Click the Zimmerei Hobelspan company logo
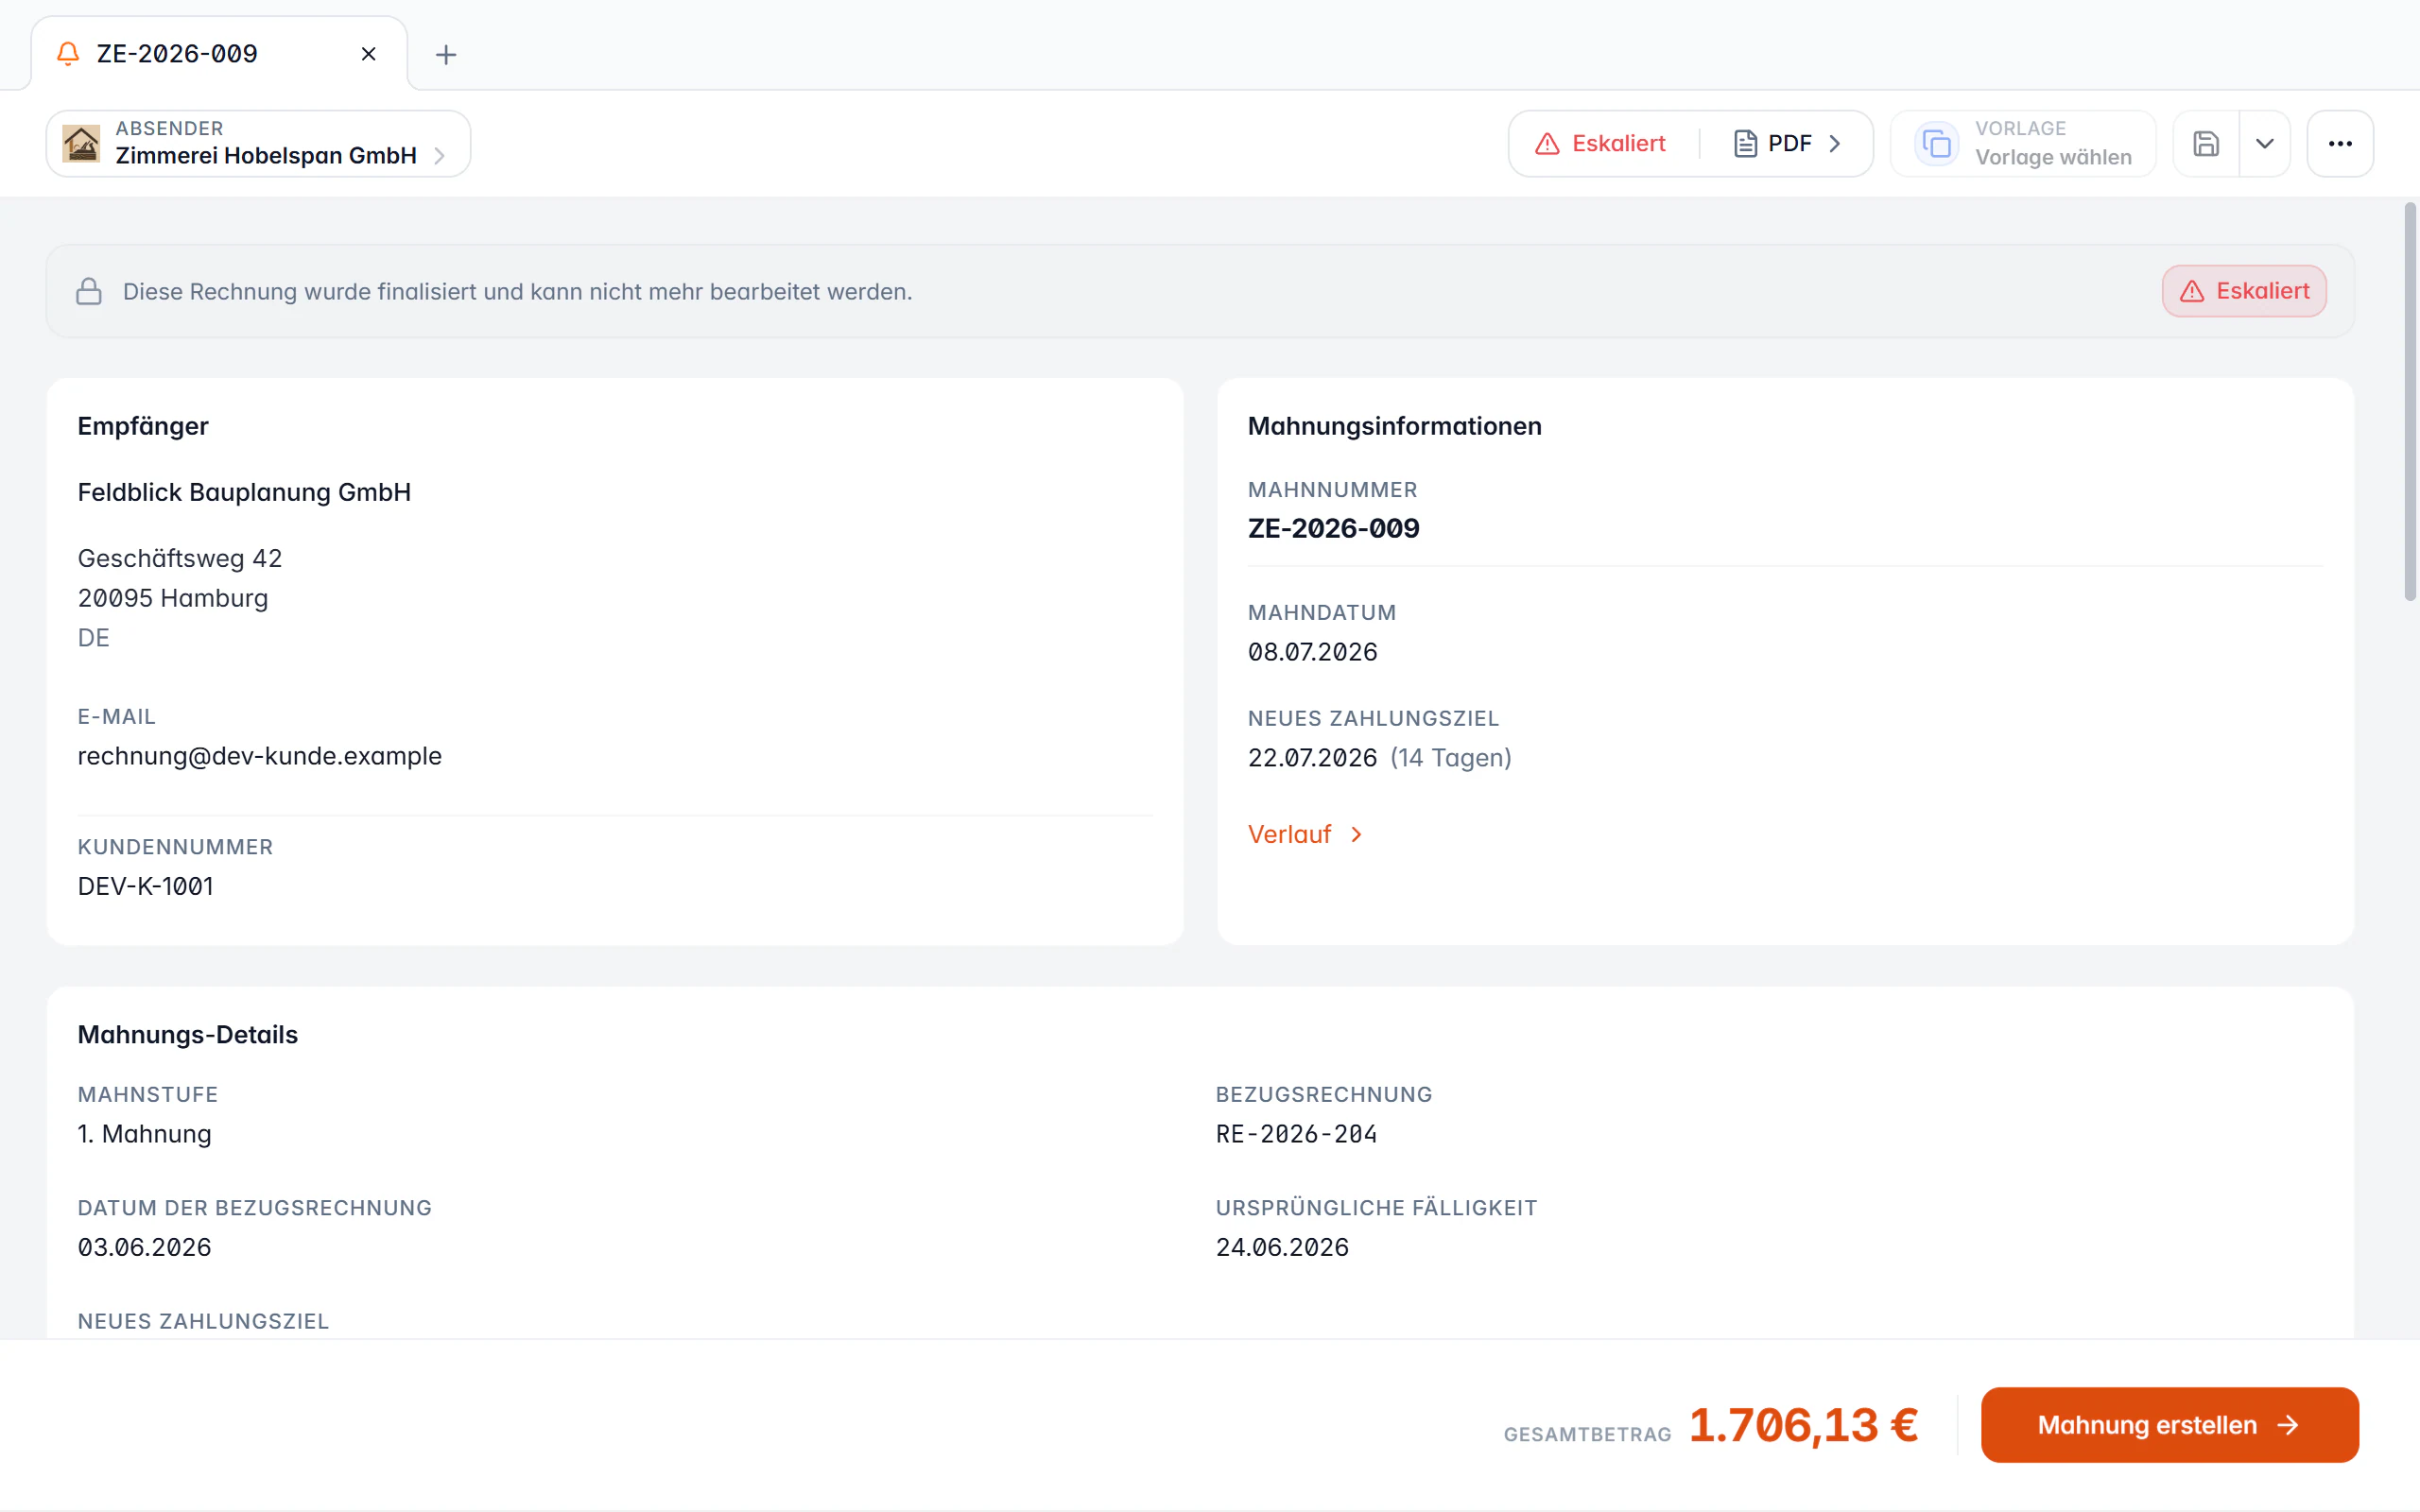Screen dimensions: 2420x1512 81,144
